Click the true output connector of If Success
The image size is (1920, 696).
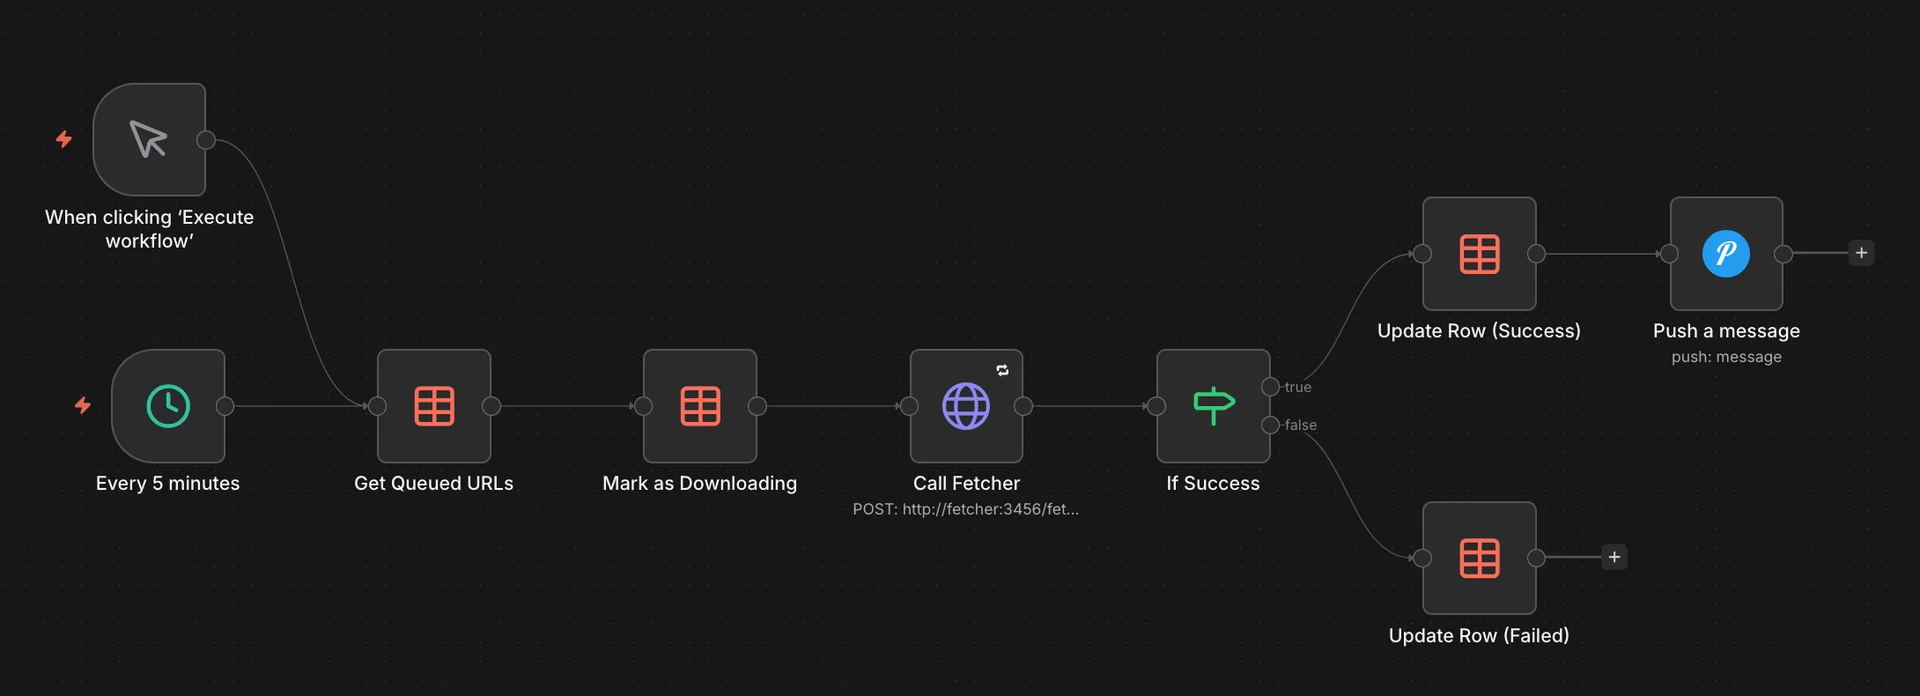pyautogui.click(x=1270, y=387)
